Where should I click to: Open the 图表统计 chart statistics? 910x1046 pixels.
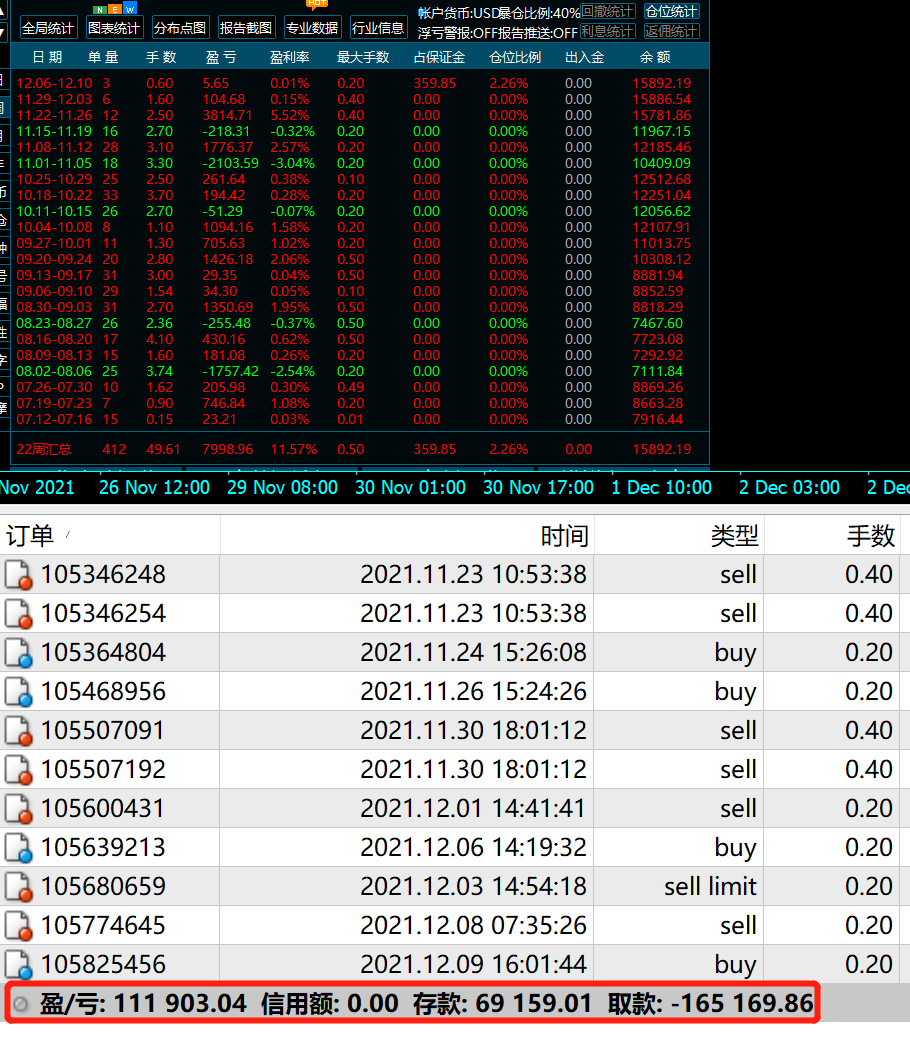point(113,28)
